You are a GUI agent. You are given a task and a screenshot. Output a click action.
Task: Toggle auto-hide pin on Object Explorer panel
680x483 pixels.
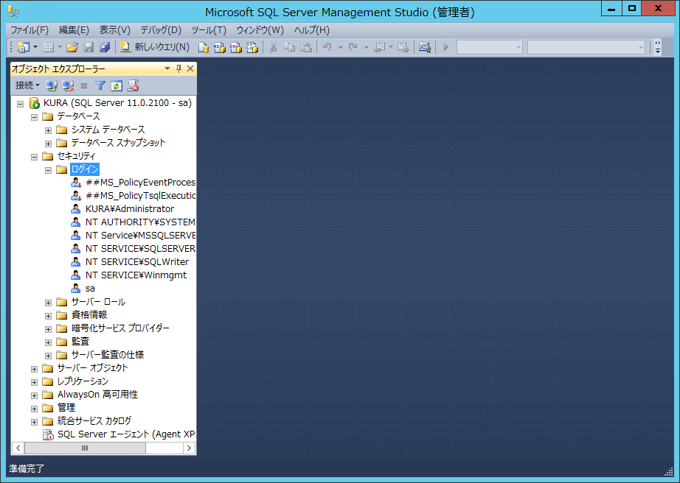179,69
